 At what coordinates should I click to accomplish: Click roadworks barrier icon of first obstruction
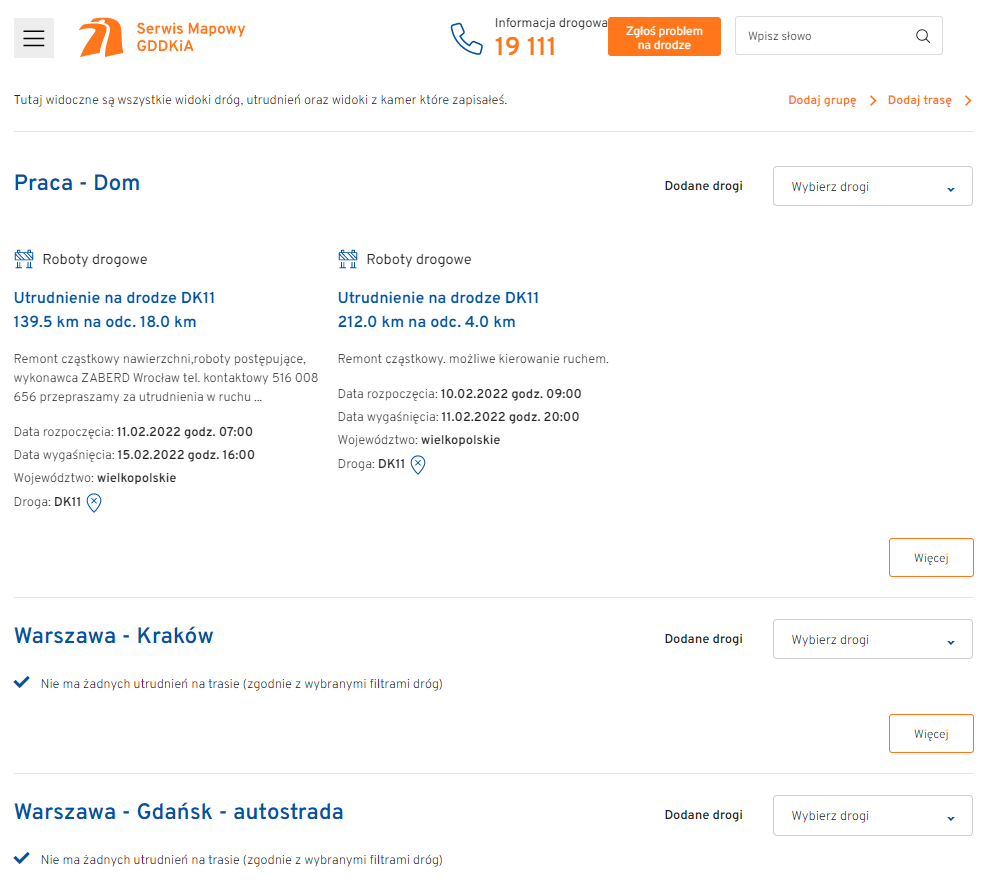click(x=24, y=260)
